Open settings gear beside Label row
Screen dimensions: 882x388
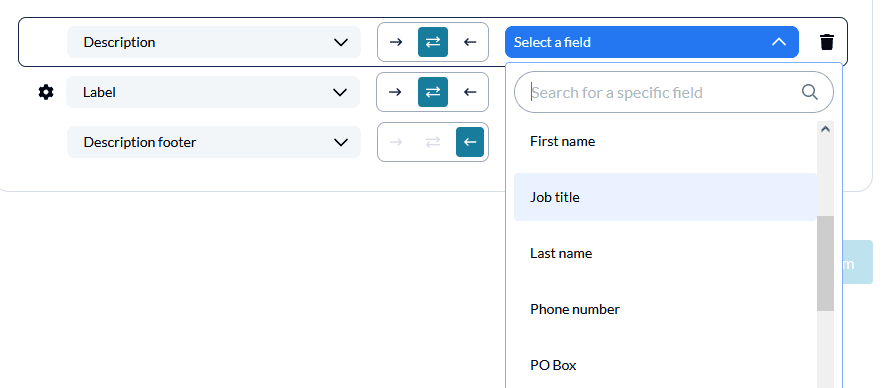46,92
